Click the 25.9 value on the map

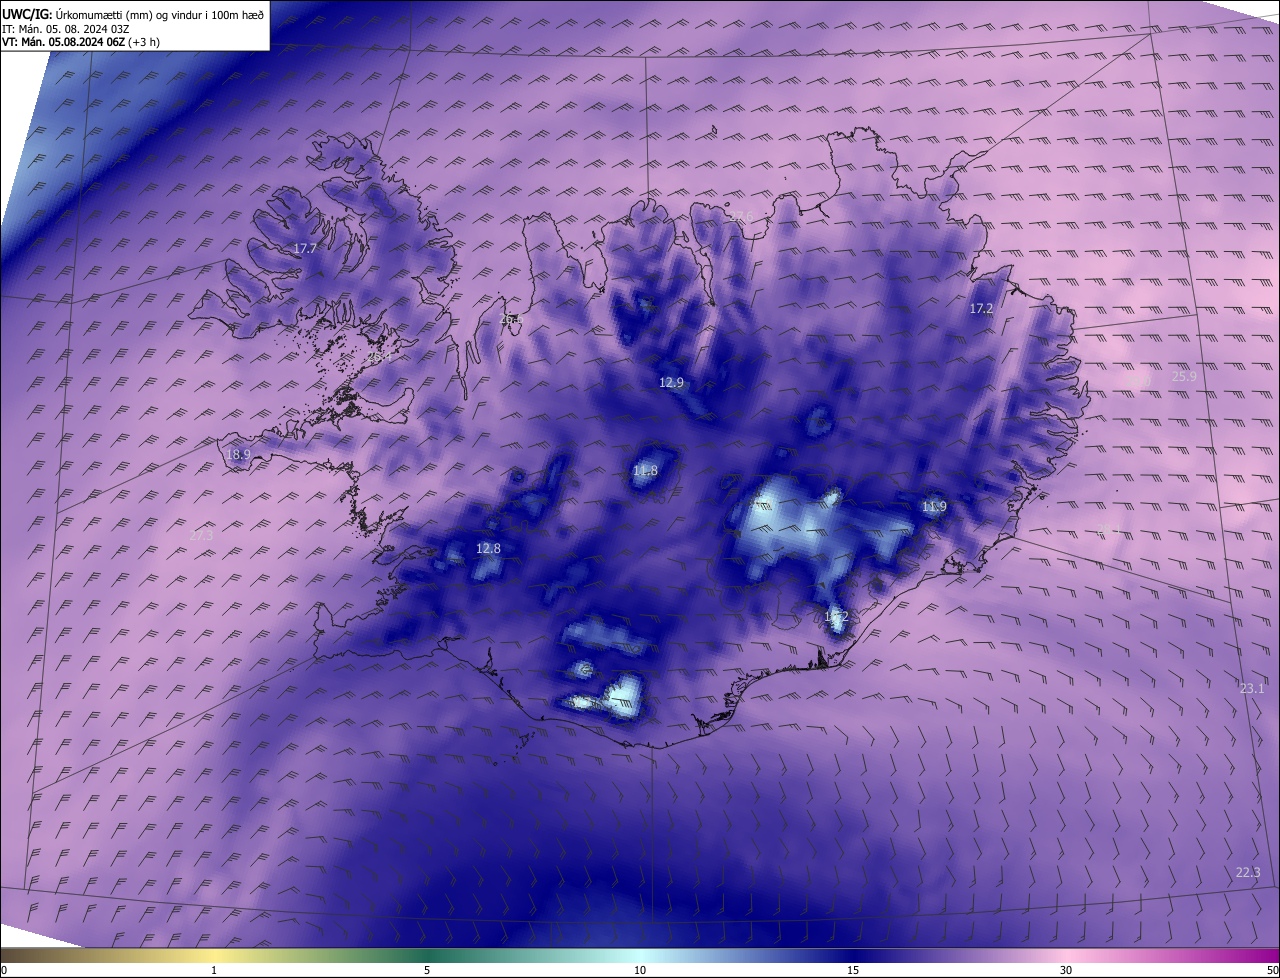pyautogui.click(x=1184, y=376)
